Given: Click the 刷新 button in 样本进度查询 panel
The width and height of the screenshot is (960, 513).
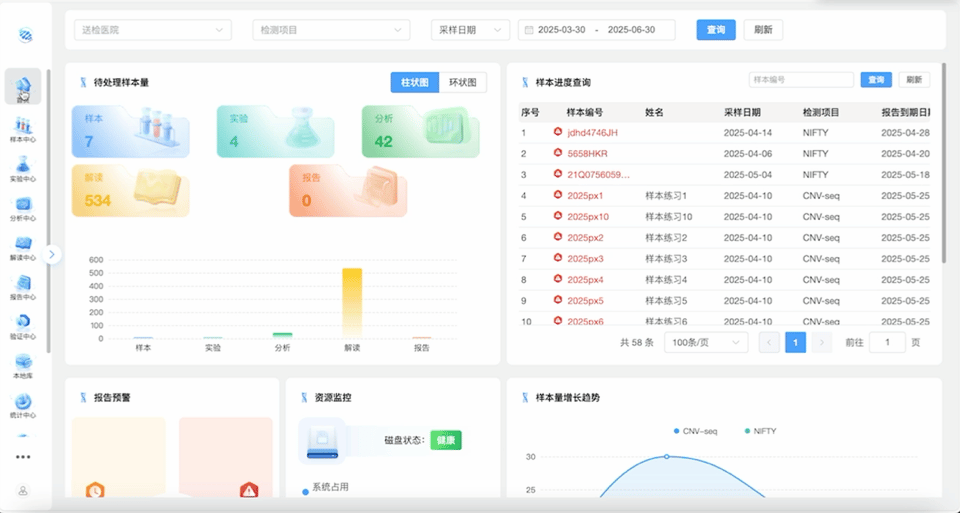Looking at the screenshot, I should (914, 80).
